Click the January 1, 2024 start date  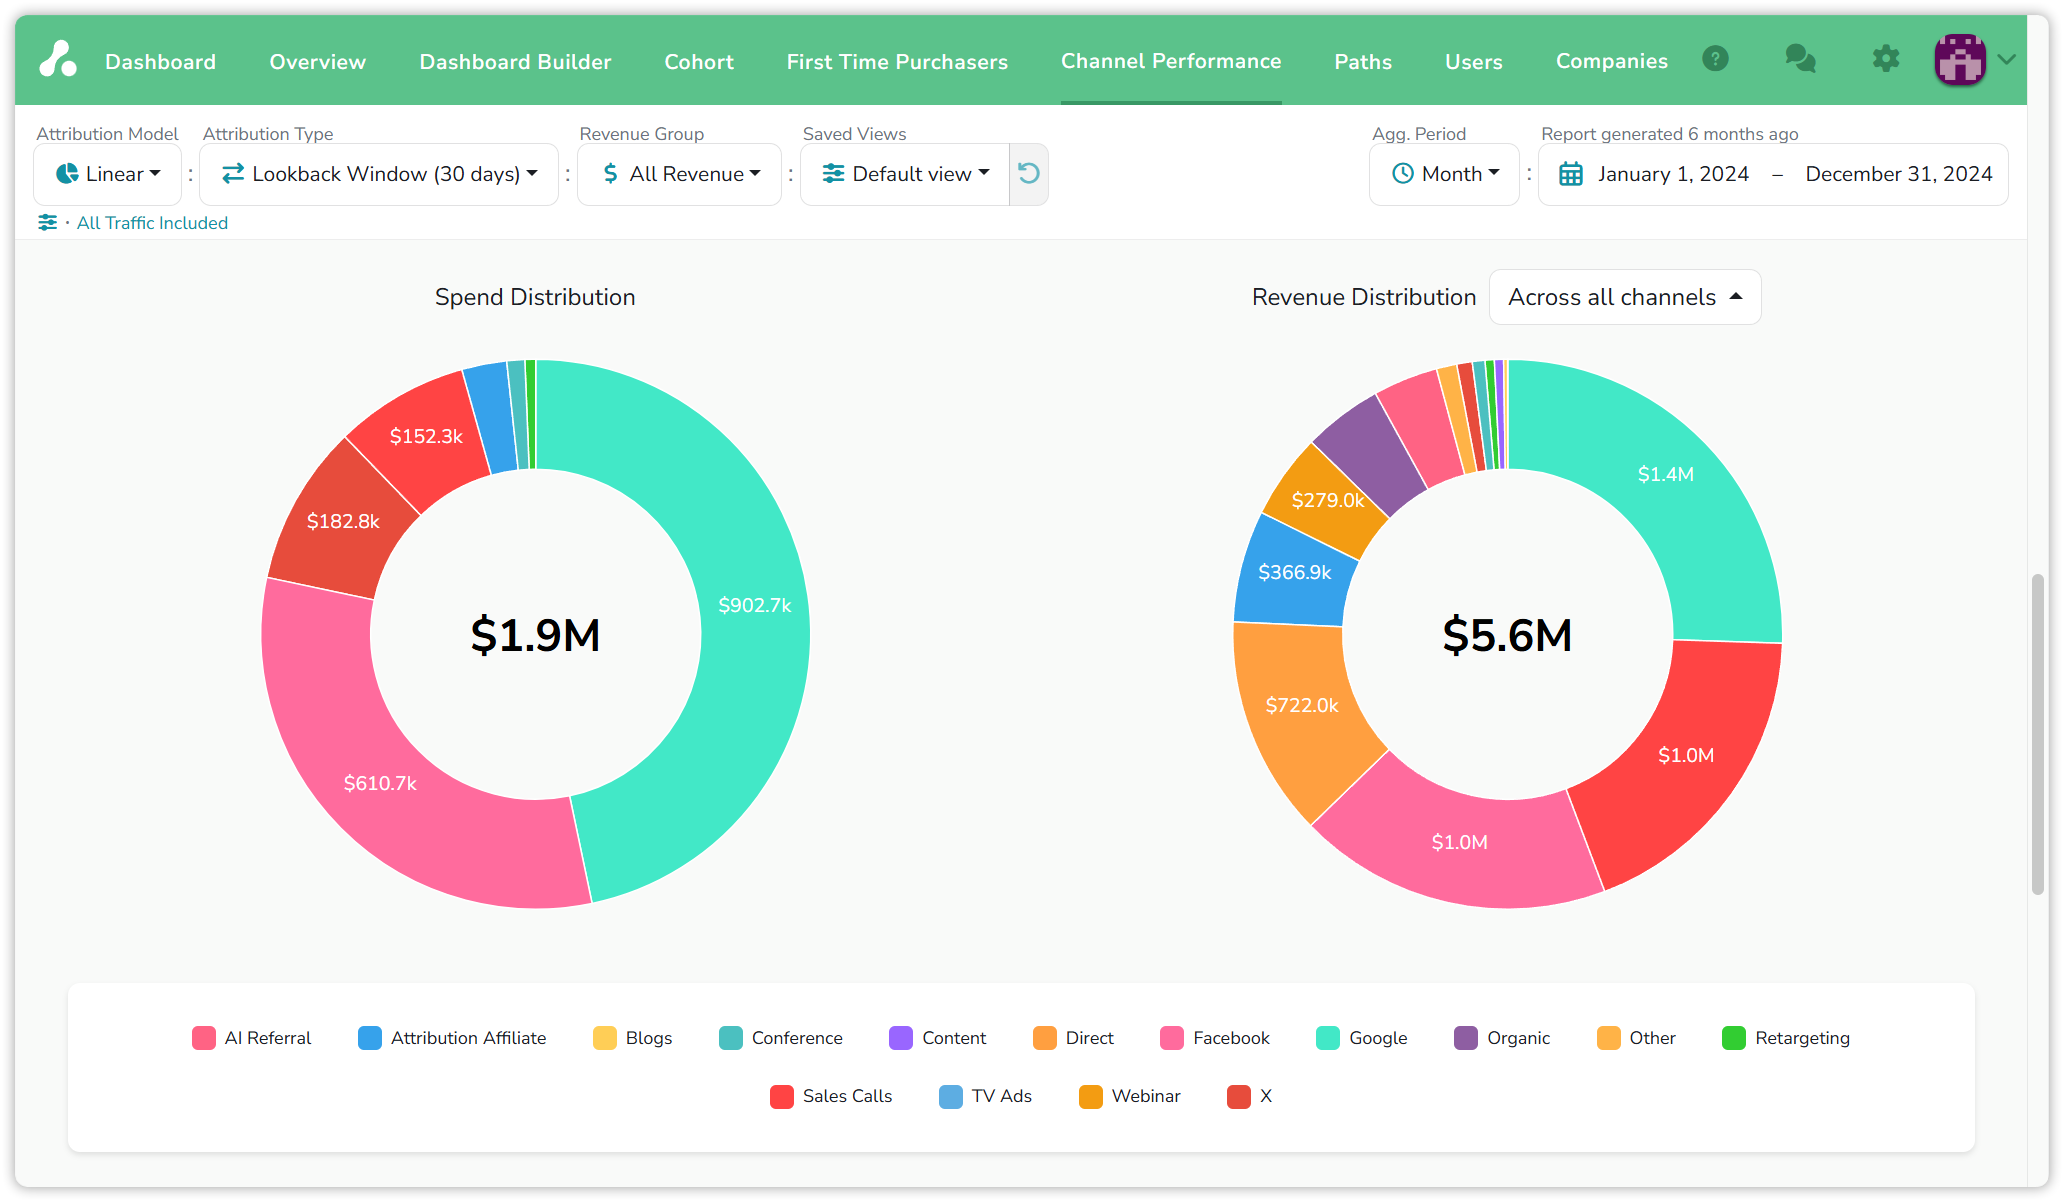coord(1673,174)
